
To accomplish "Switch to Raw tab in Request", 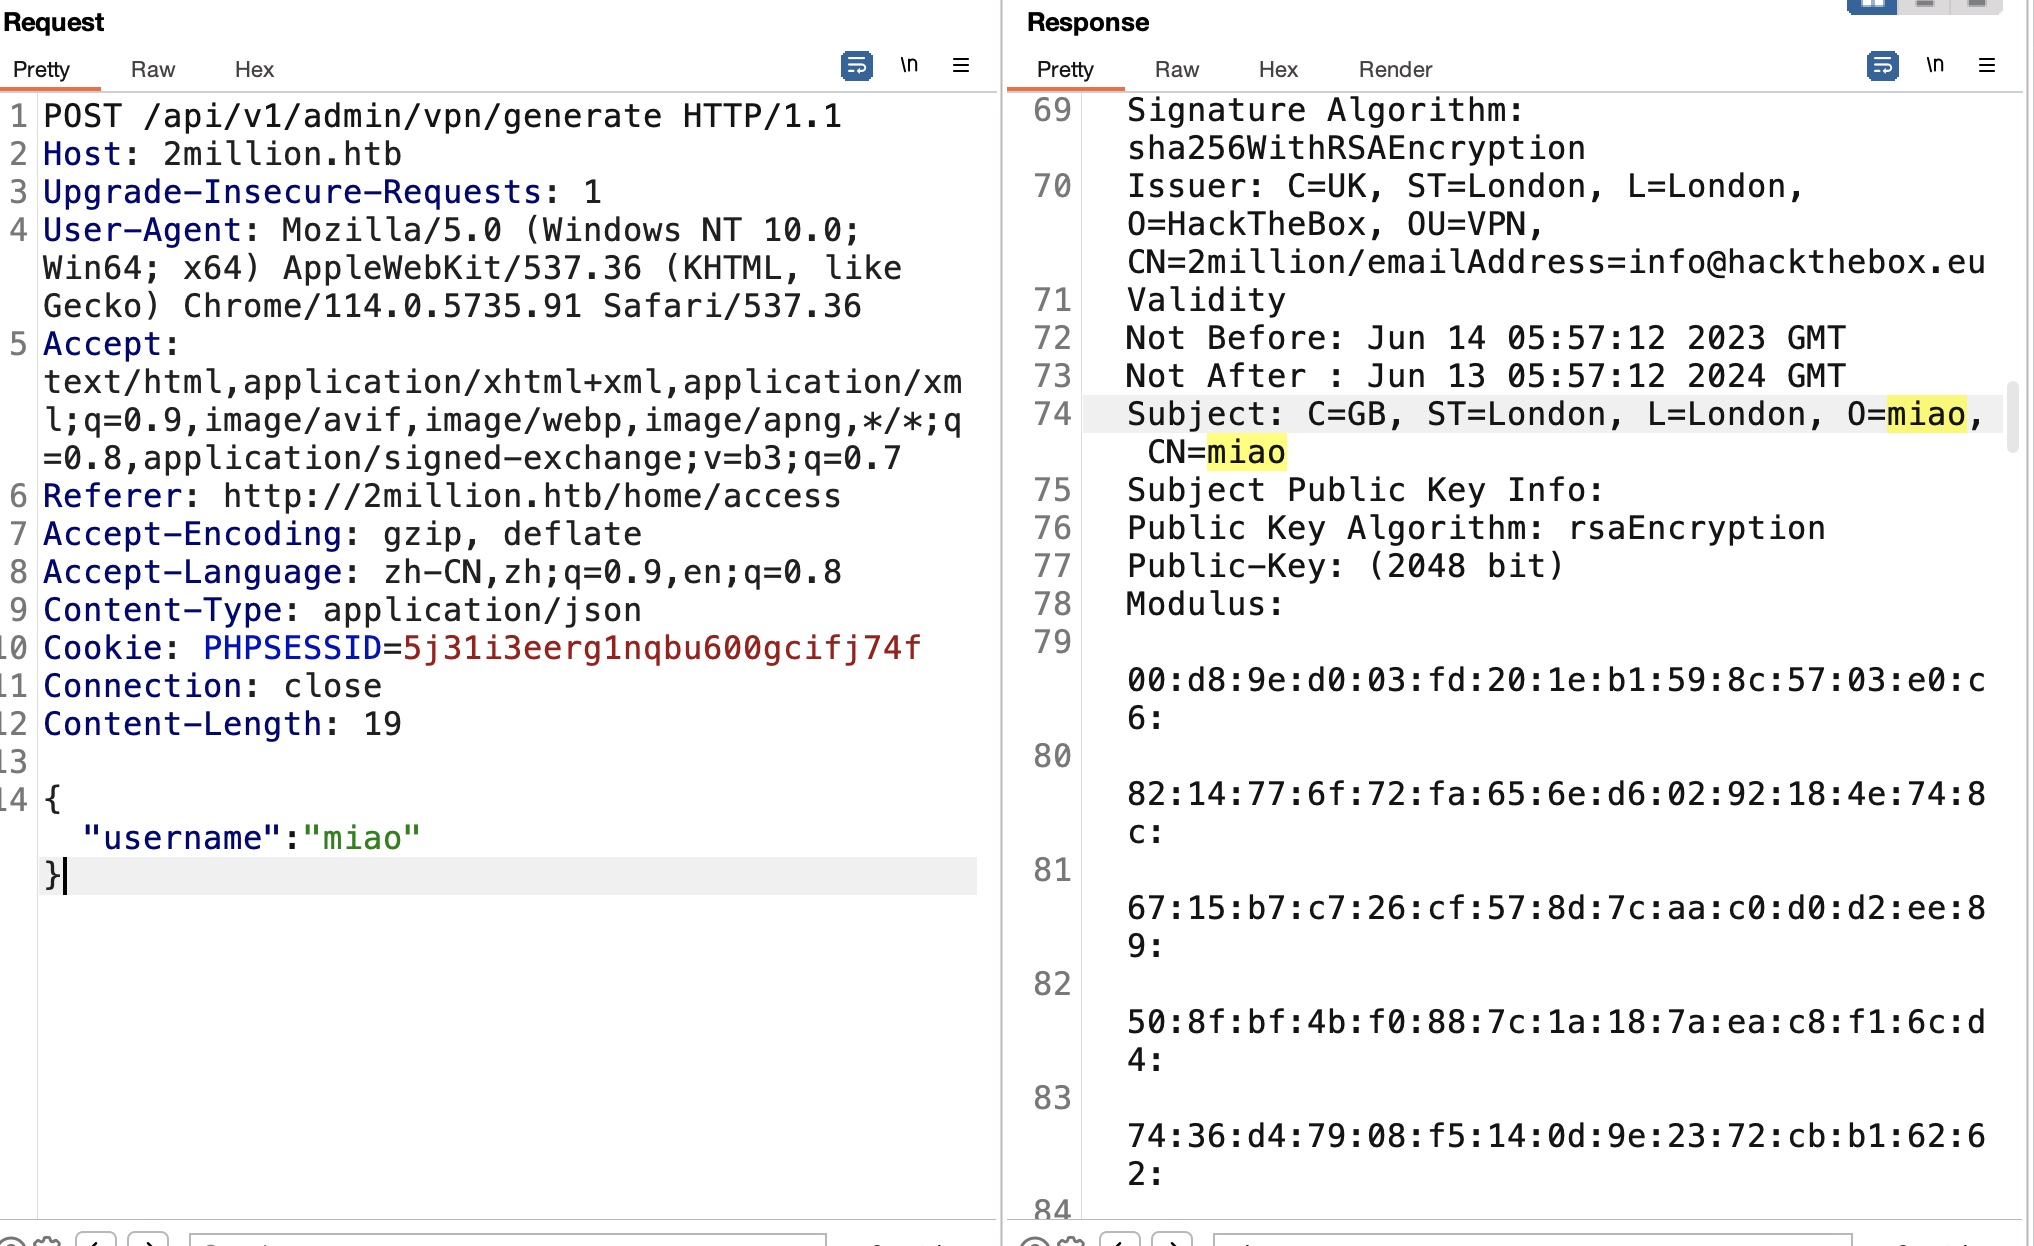I will (152, 69).
